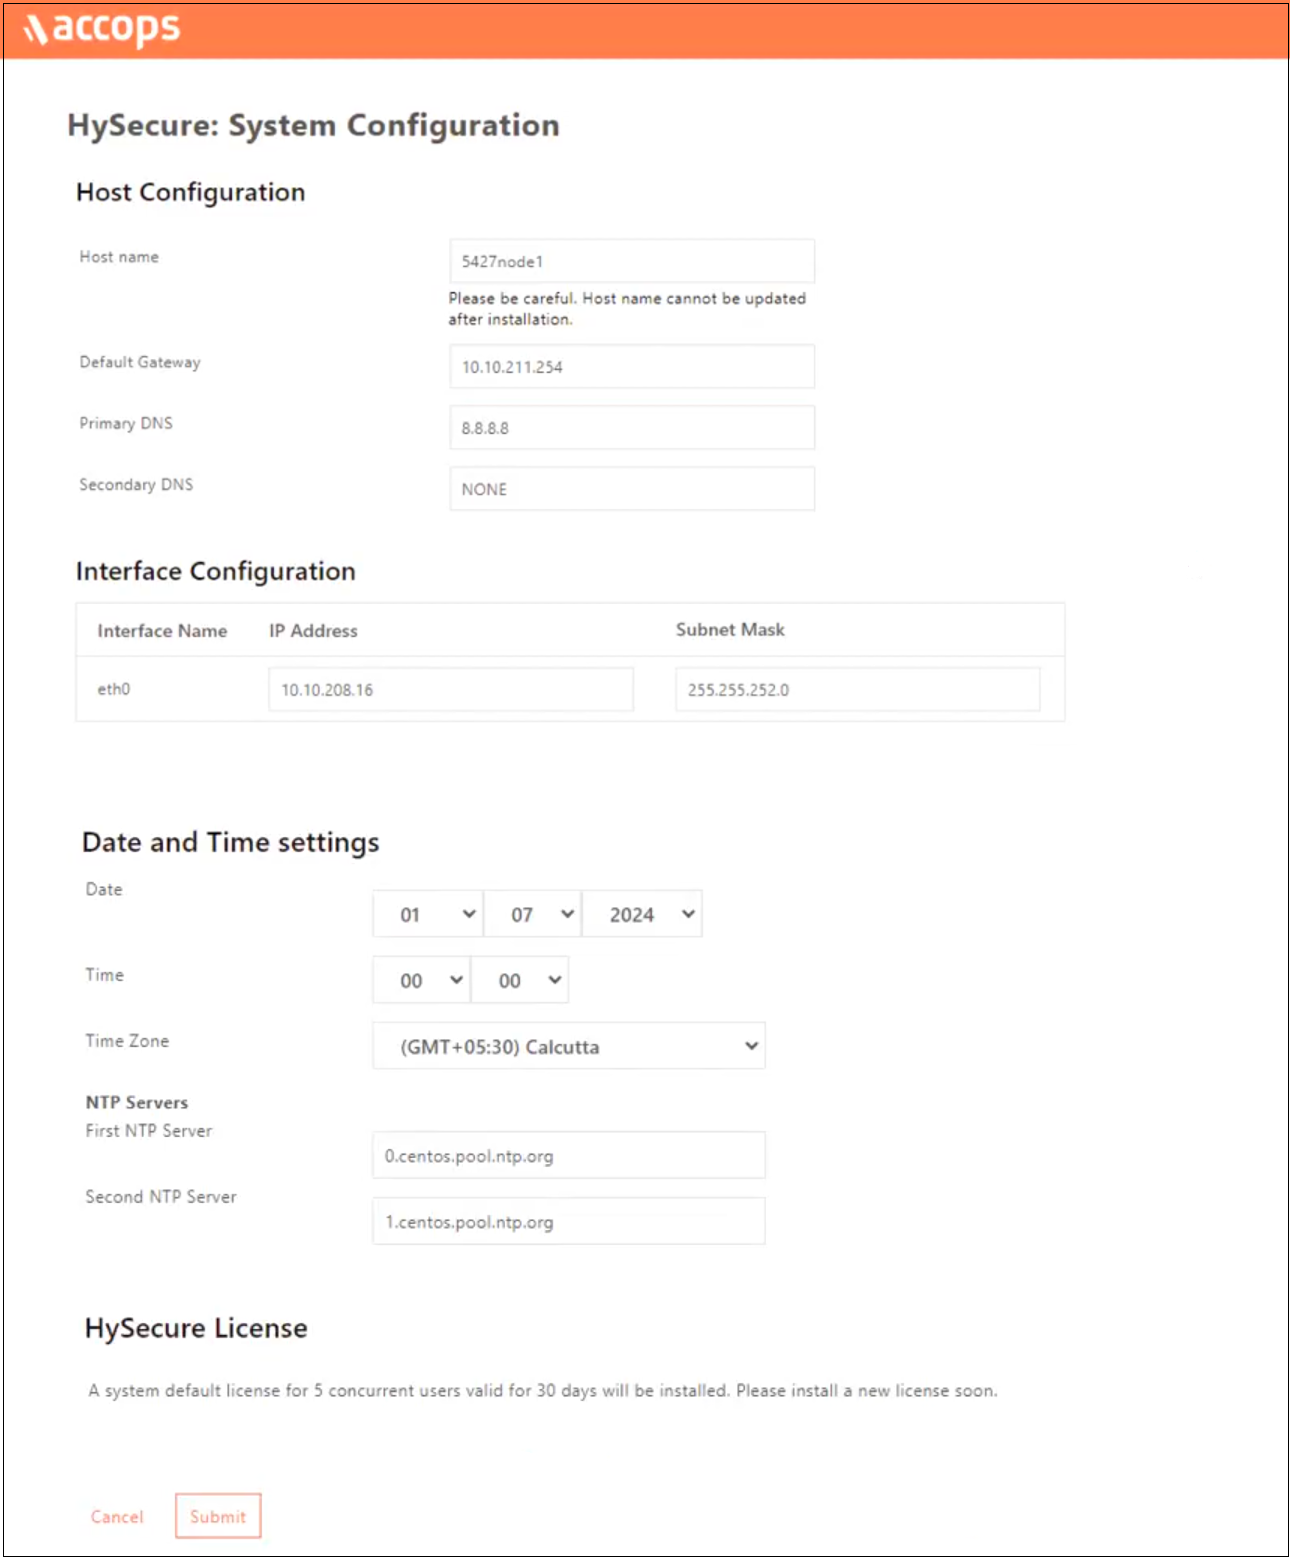This screenshot has width=1290, height=1558.
Task: Expand the year 2024 dropdown
Action: (x=642, y=914)
